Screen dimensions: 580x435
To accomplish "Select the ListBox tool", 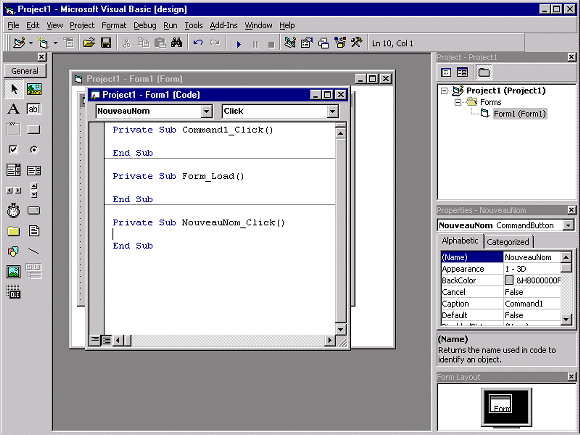I will (34, 170).
